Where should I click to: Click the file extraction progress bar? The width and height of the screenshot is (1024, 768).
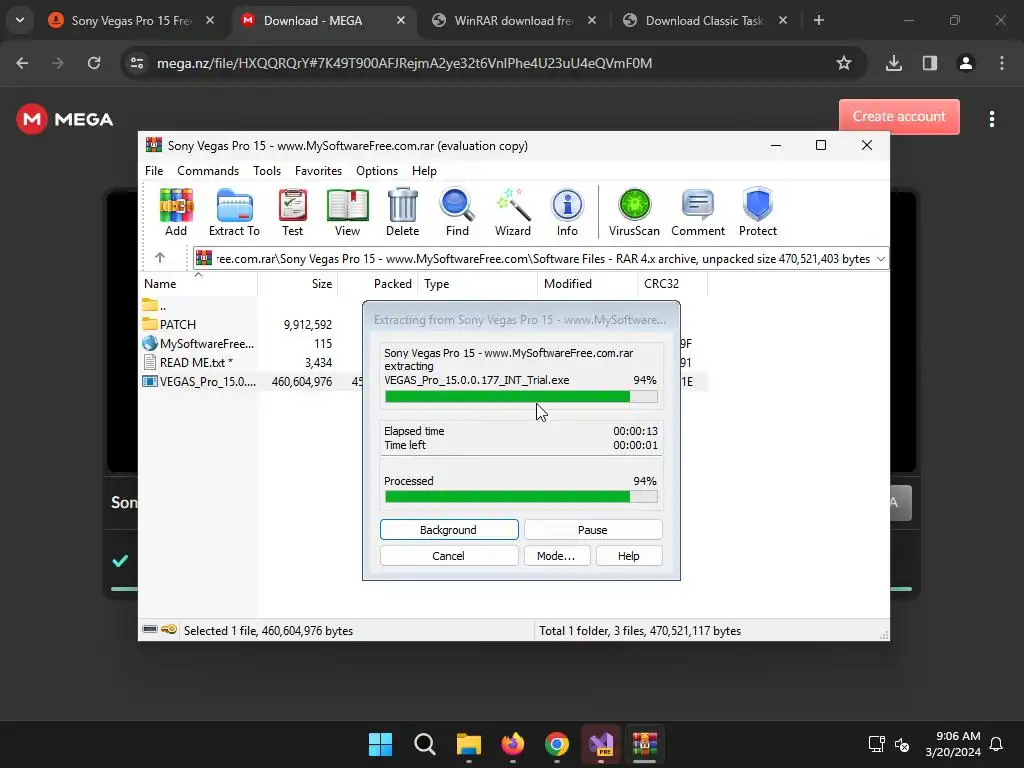coord(521,396)
